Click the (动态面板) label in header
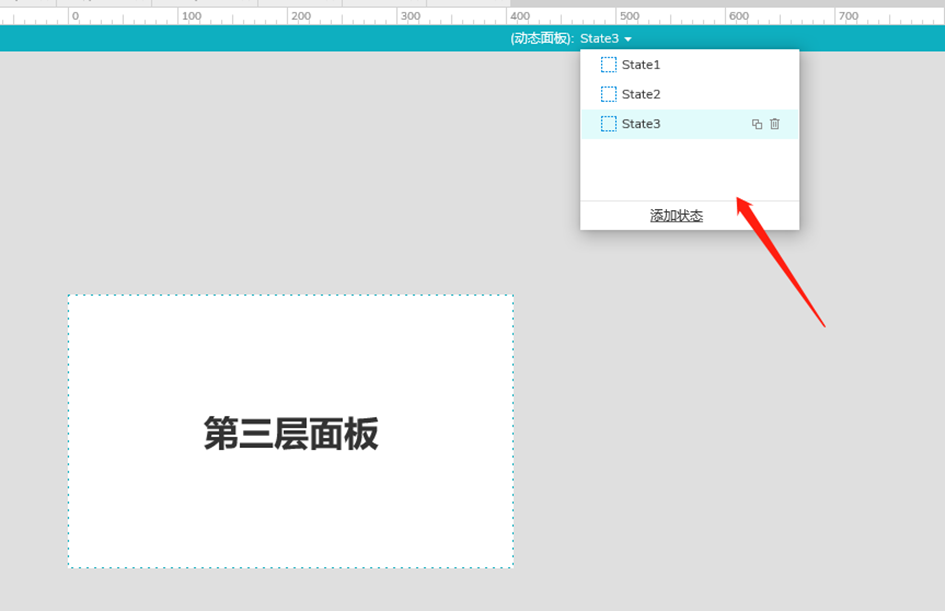Screen dimensions: 945x611 [x=542, y=39]
